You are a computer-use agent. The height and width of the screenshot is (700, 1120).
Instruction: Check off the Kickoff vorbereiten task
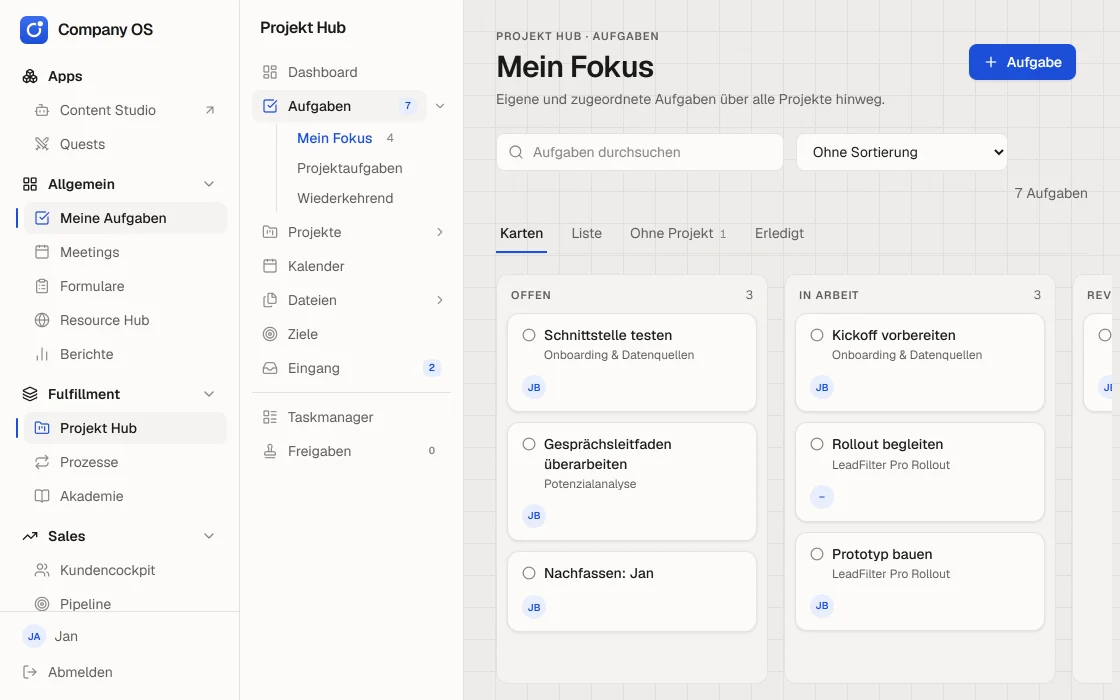click(816, 335)
